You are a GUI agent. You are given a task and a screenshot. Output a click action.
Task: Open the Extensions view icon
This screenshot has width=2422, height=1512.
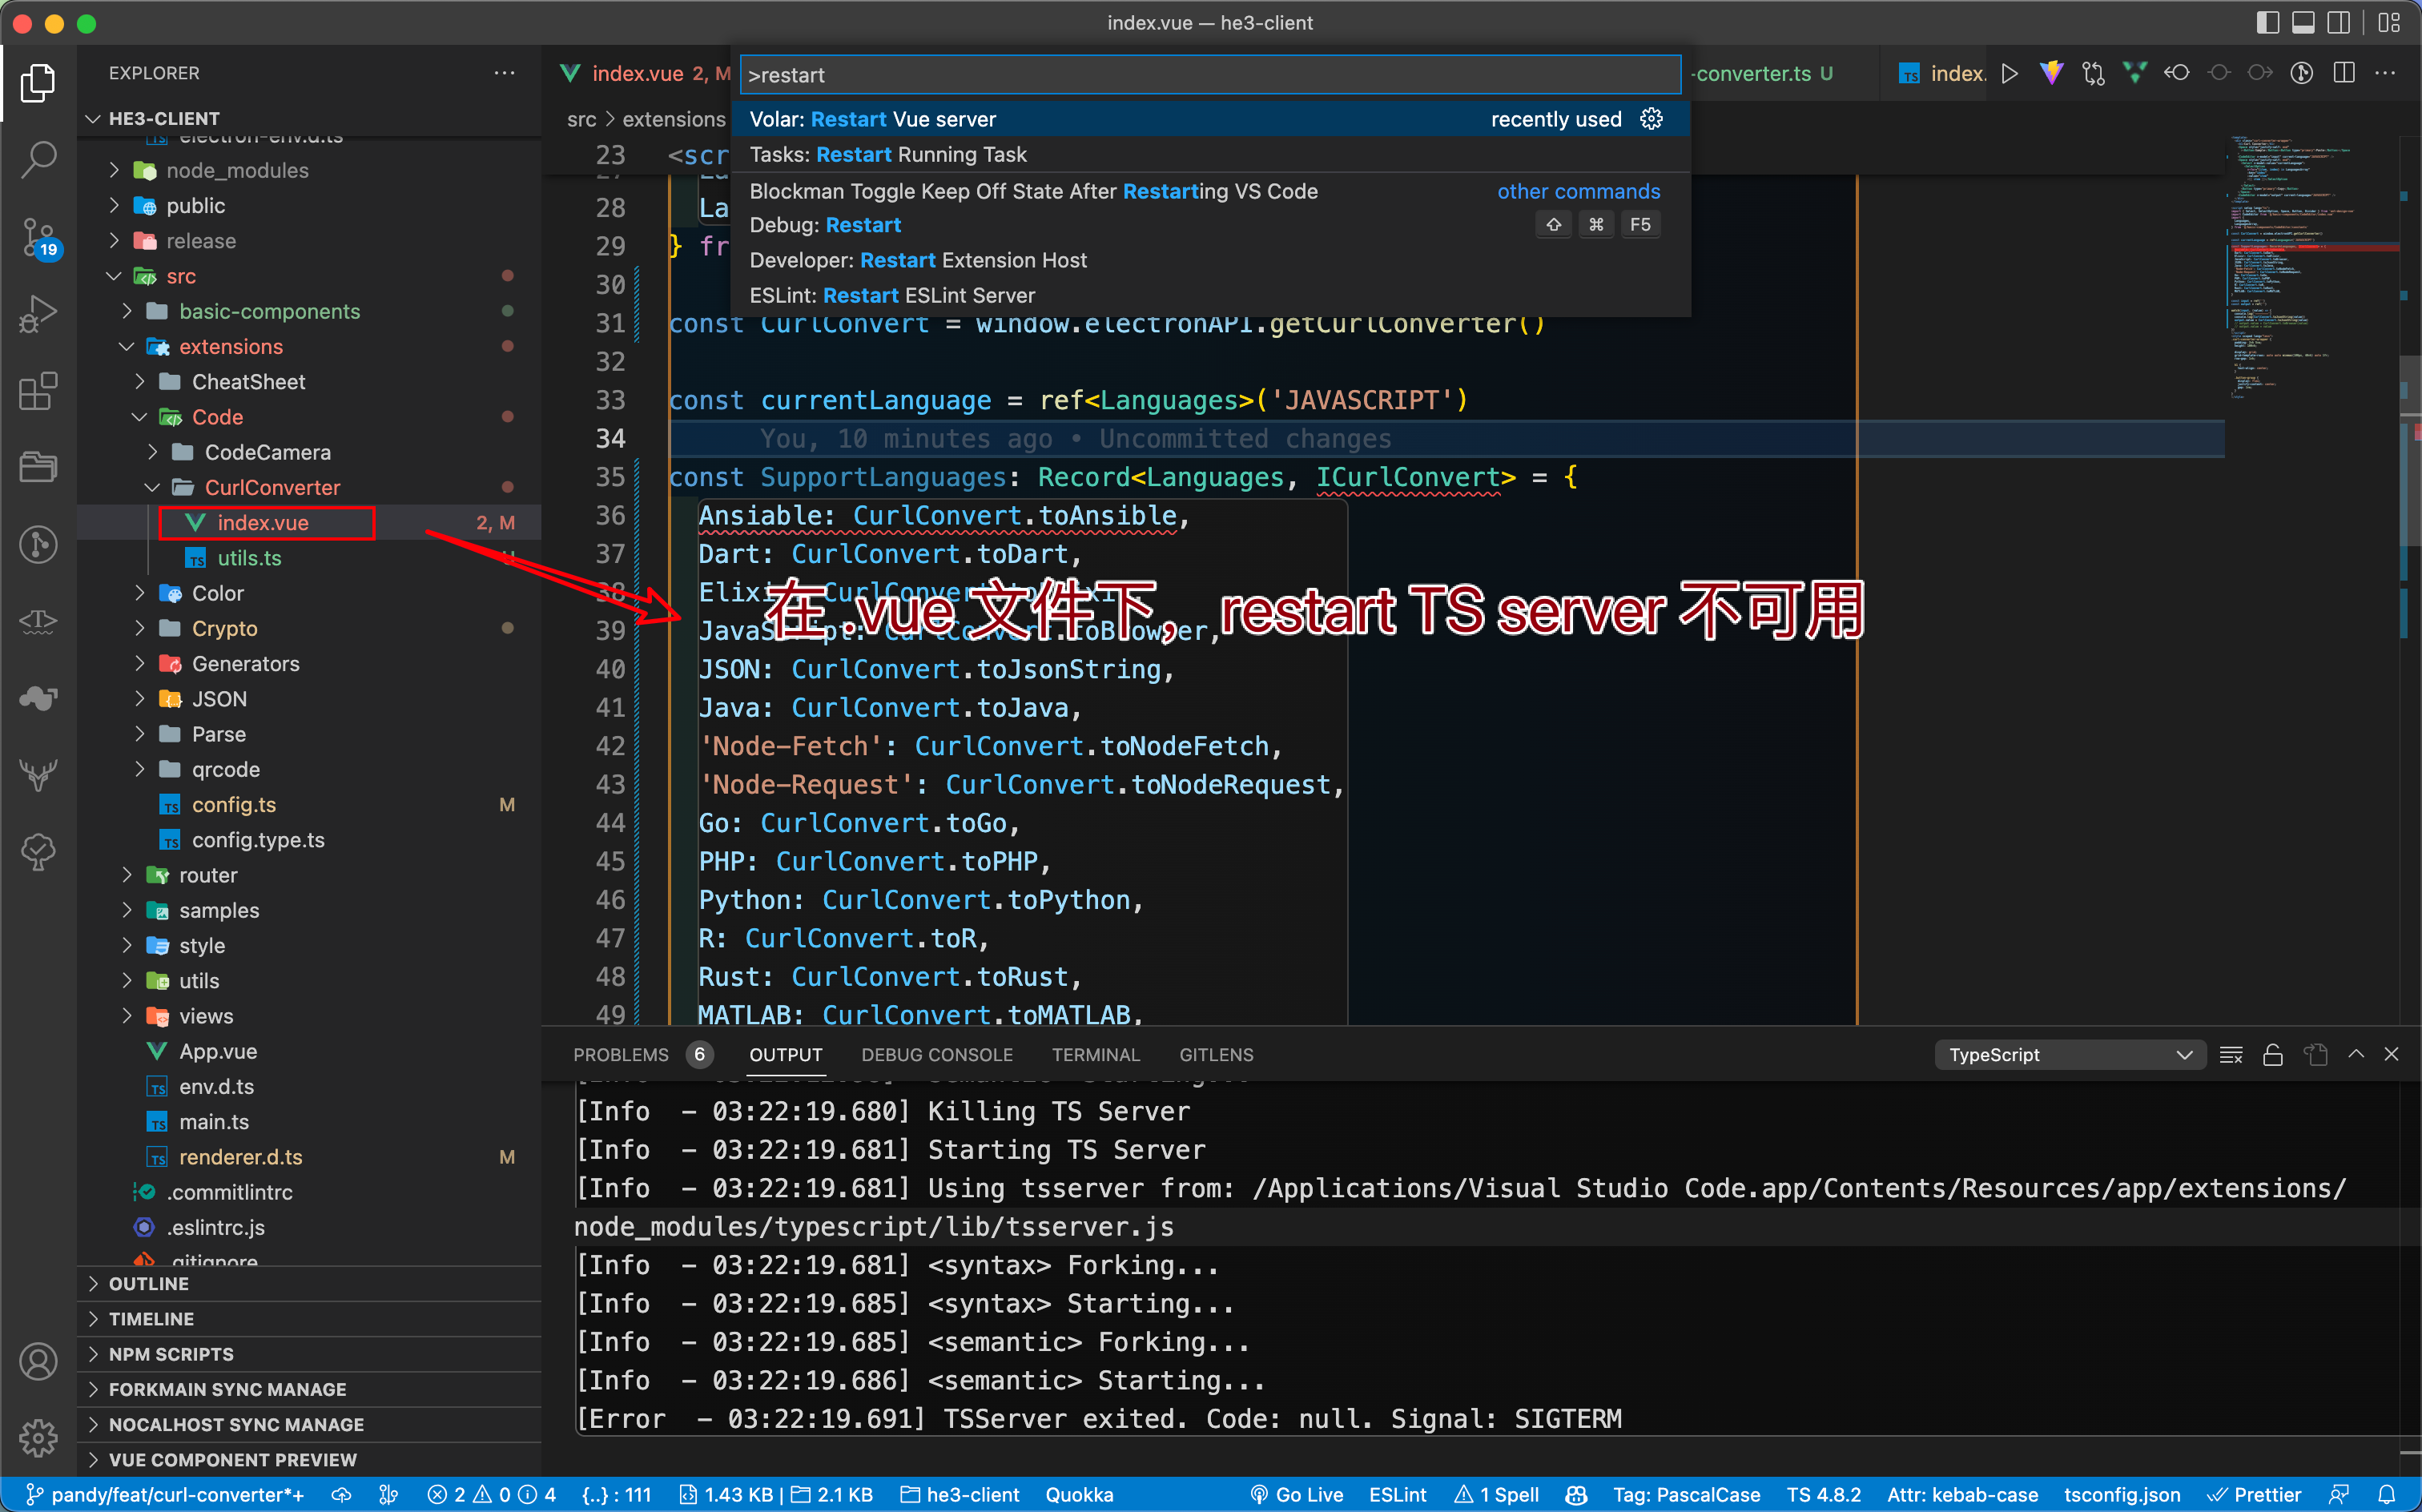pyautogui.click(x=38, y=390)
